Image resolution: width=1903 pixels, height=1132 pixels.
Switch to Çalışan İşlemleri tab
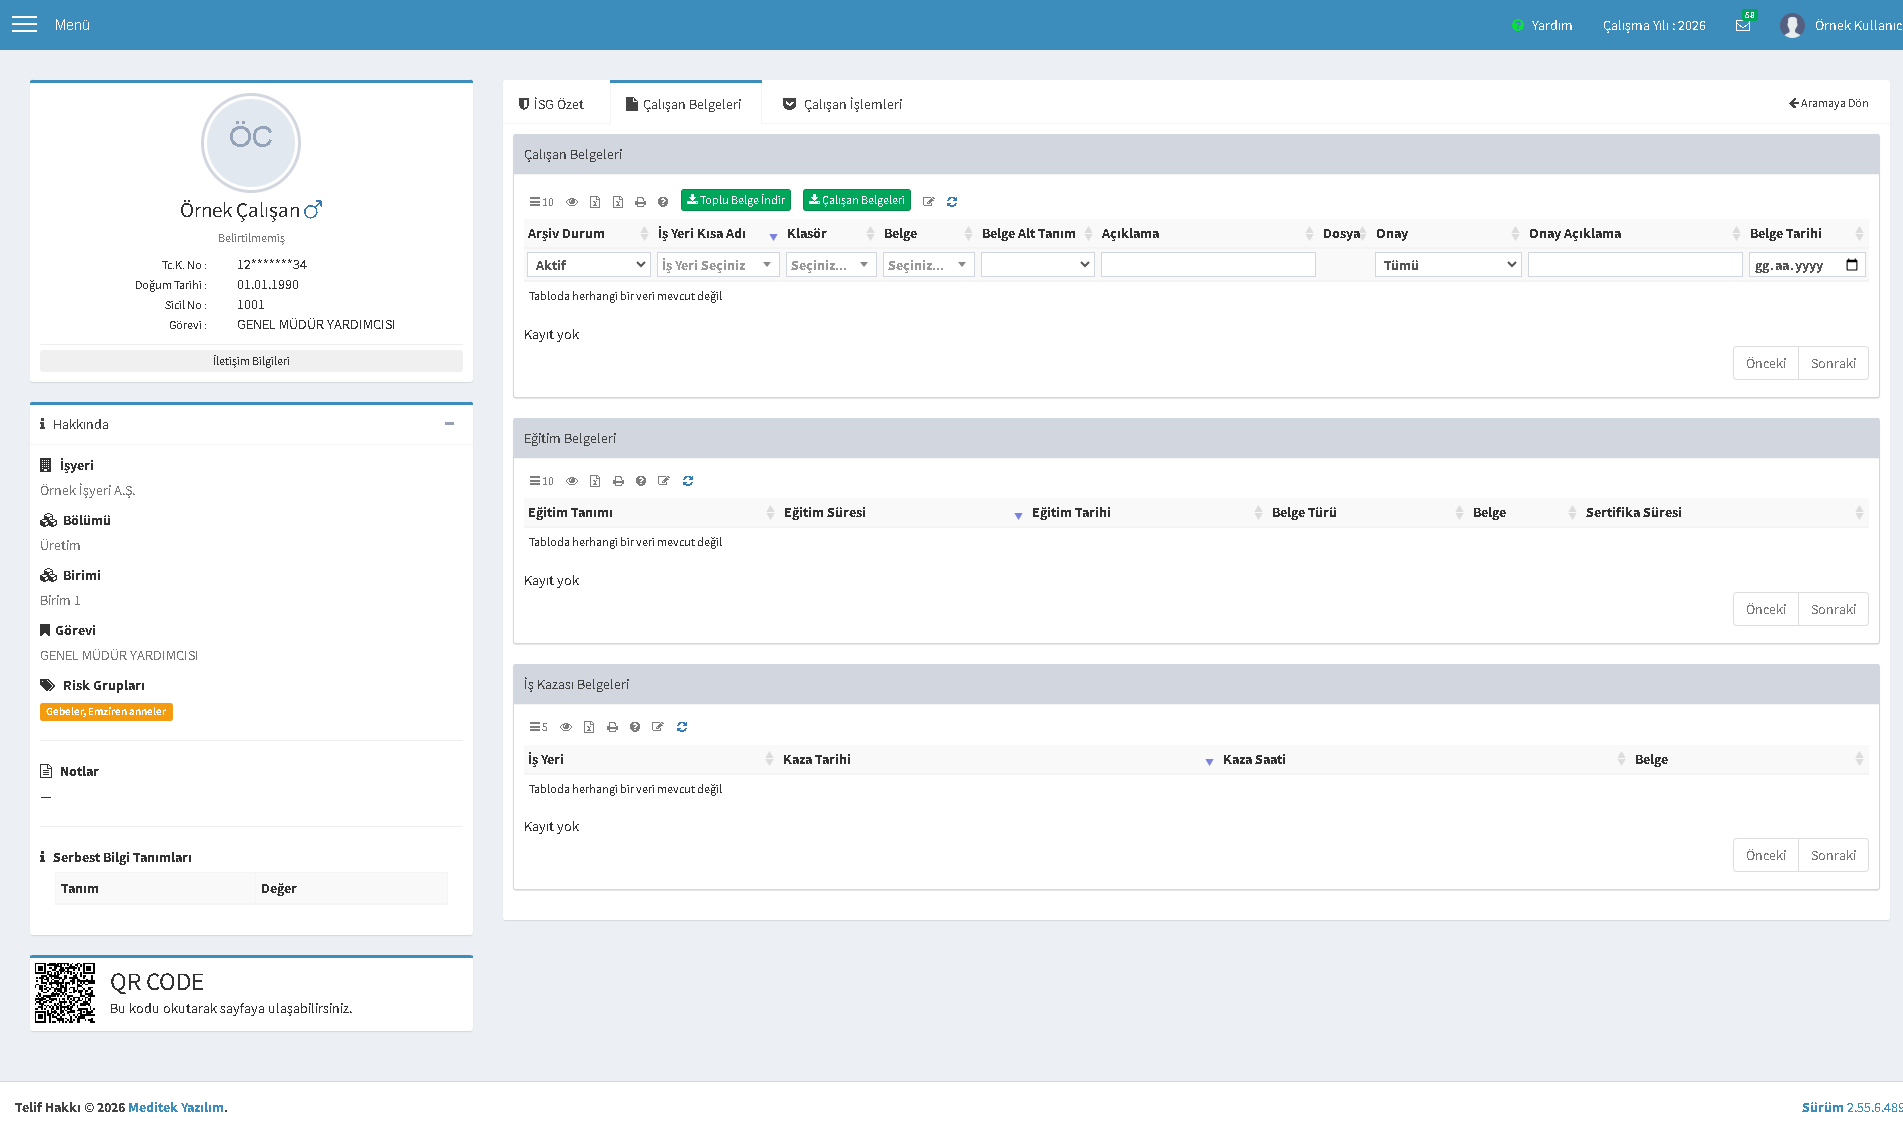(843, 104)
